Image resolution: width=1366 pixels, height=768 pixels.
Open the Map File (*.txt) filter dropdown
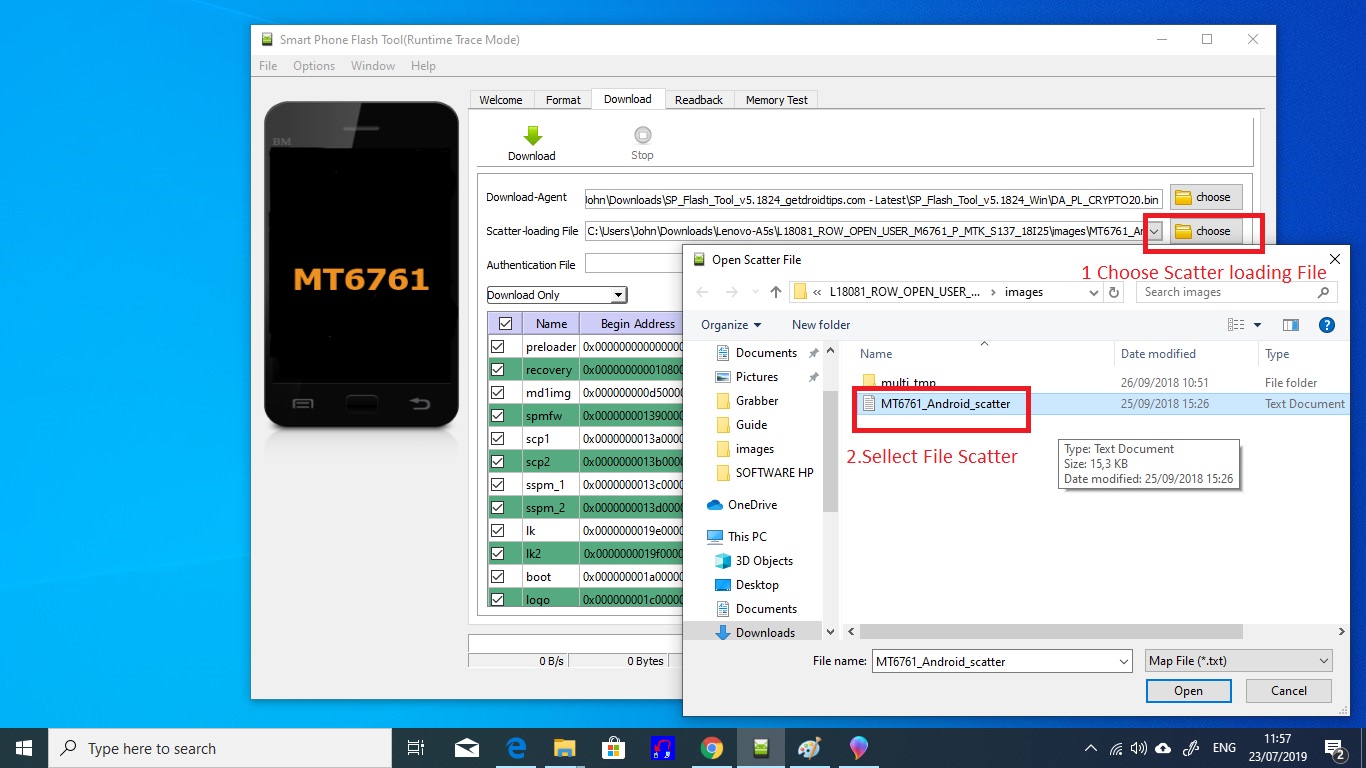1239,661
